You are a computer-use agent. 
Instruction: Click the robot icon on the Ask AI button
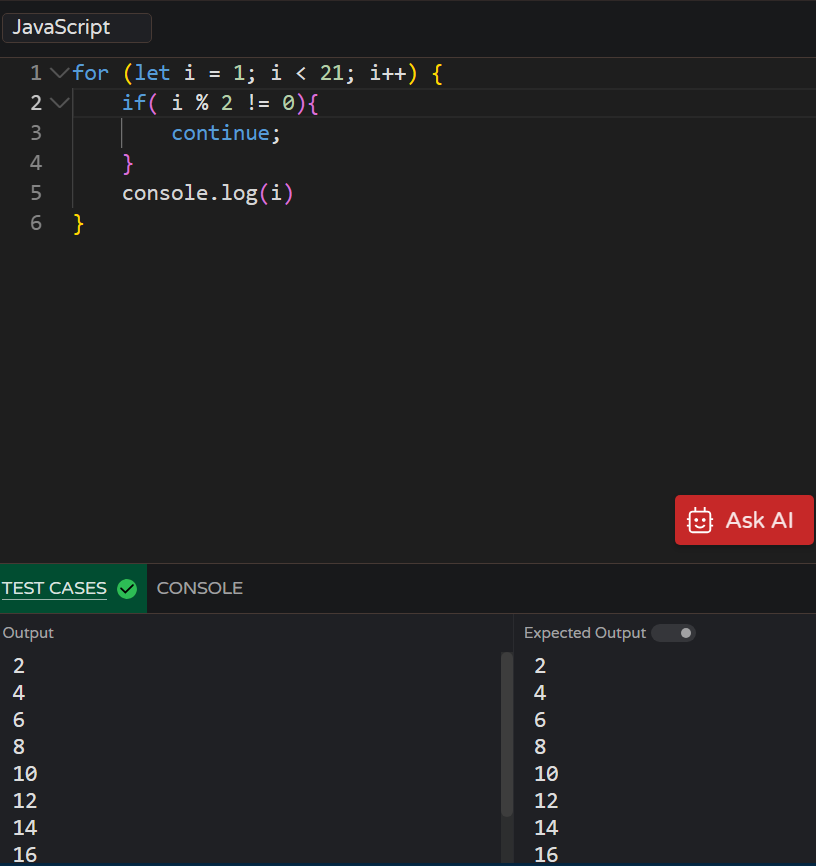click(x=700, y=520)
